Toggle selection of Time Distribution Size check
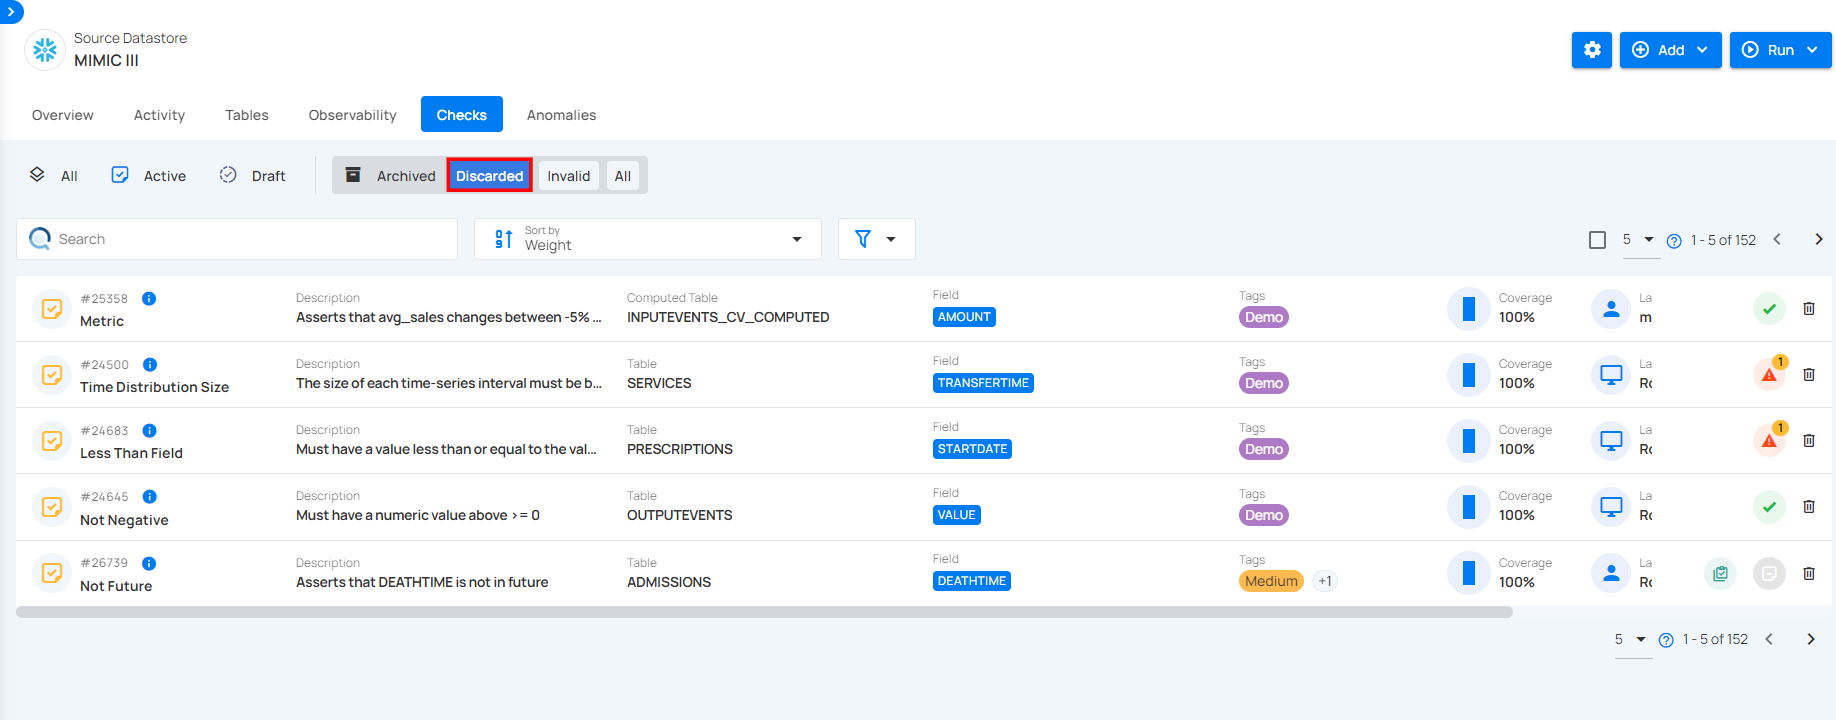Viewport: 1836px width, 720px height. 52,375
